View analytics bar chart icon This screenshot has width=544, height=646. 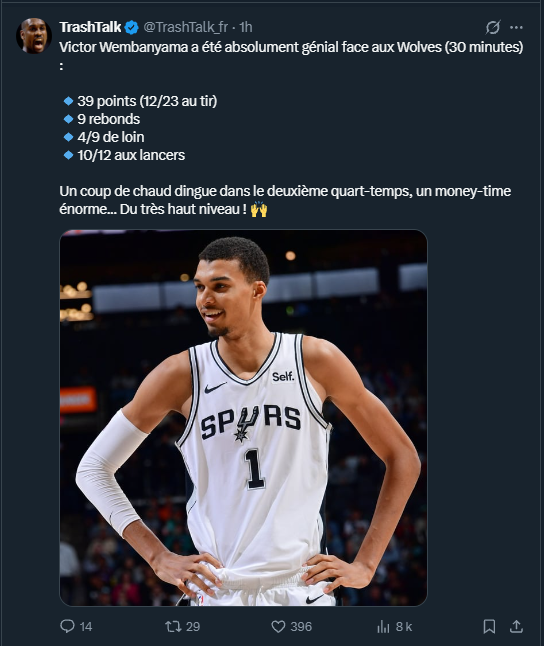tap(383, 627)
